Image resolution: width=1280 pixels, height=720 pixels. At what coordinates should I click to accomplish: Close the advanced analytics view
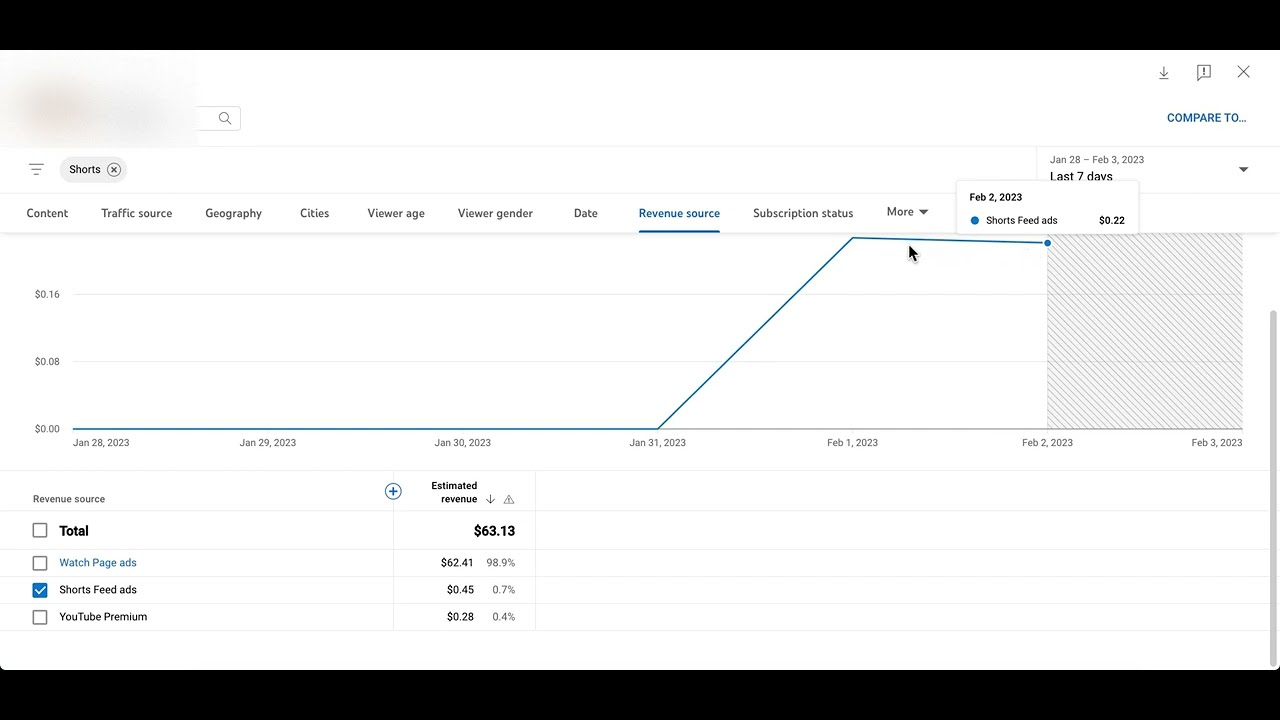(x=1244, y=72)
